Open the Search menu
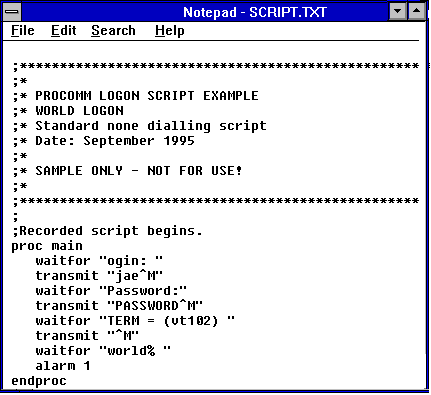Screen dimensions: 431x395 pyautogui.click(x=113, y=31)
